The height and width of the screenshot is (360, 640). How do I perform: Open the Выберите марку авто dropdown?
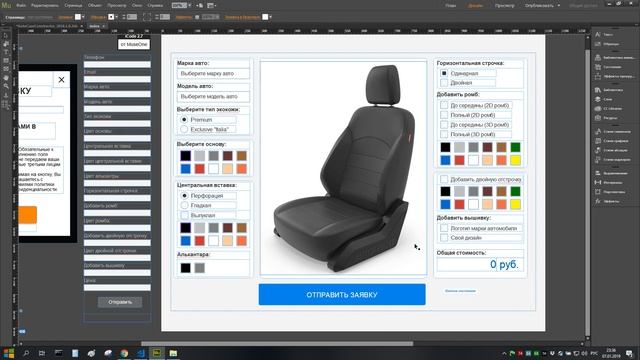tap(213, 73)
